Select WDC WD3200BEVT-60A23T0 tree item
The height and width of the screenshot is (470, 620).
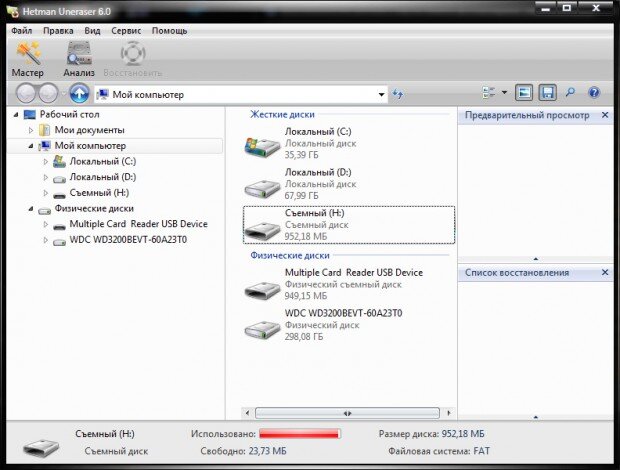pos(128,240)
